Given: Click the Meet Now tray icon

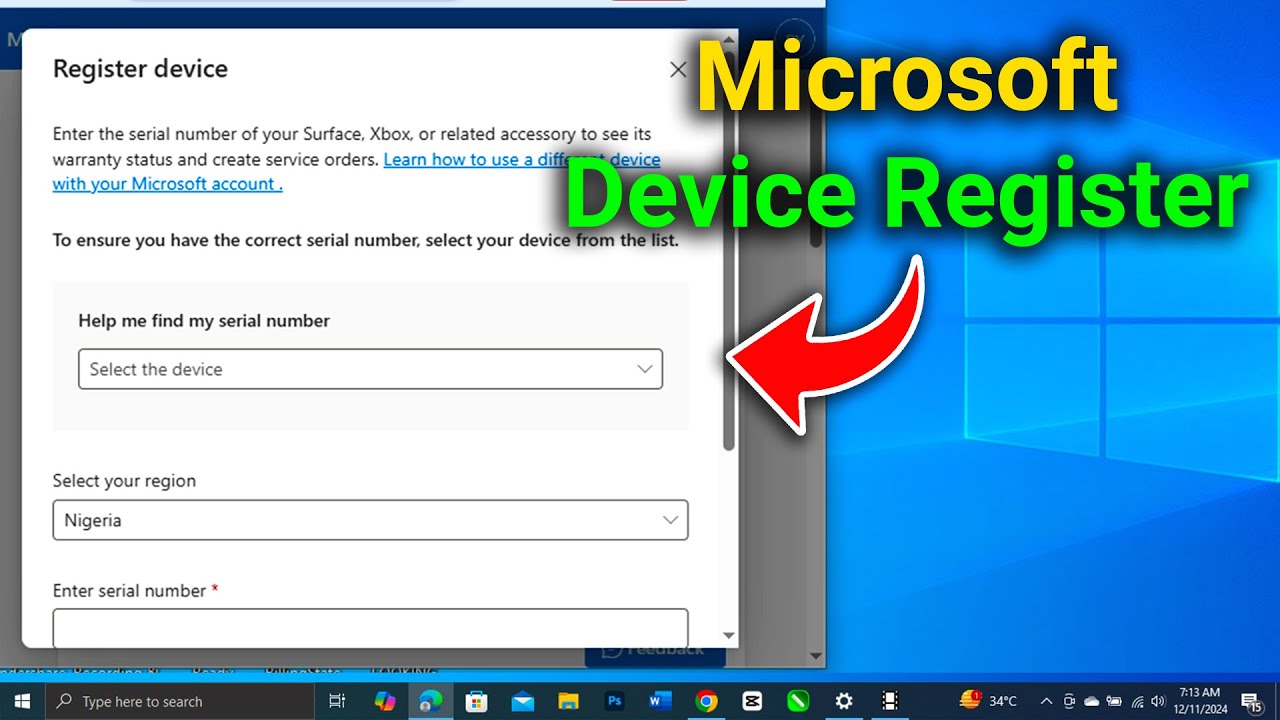Looking at the screenshot, I should point(1069,701).
